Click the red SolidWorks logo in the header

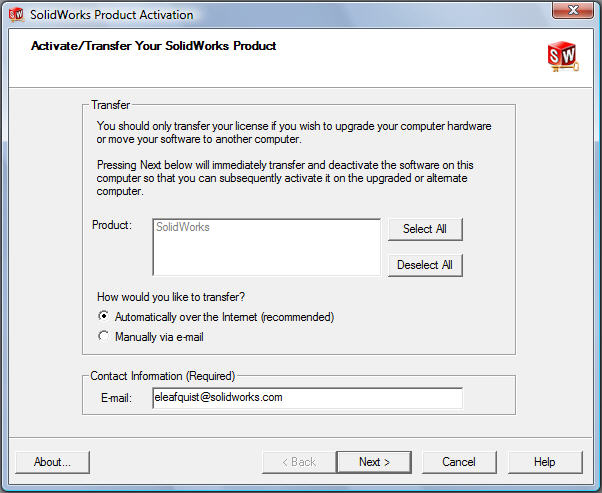click(563, 56)
